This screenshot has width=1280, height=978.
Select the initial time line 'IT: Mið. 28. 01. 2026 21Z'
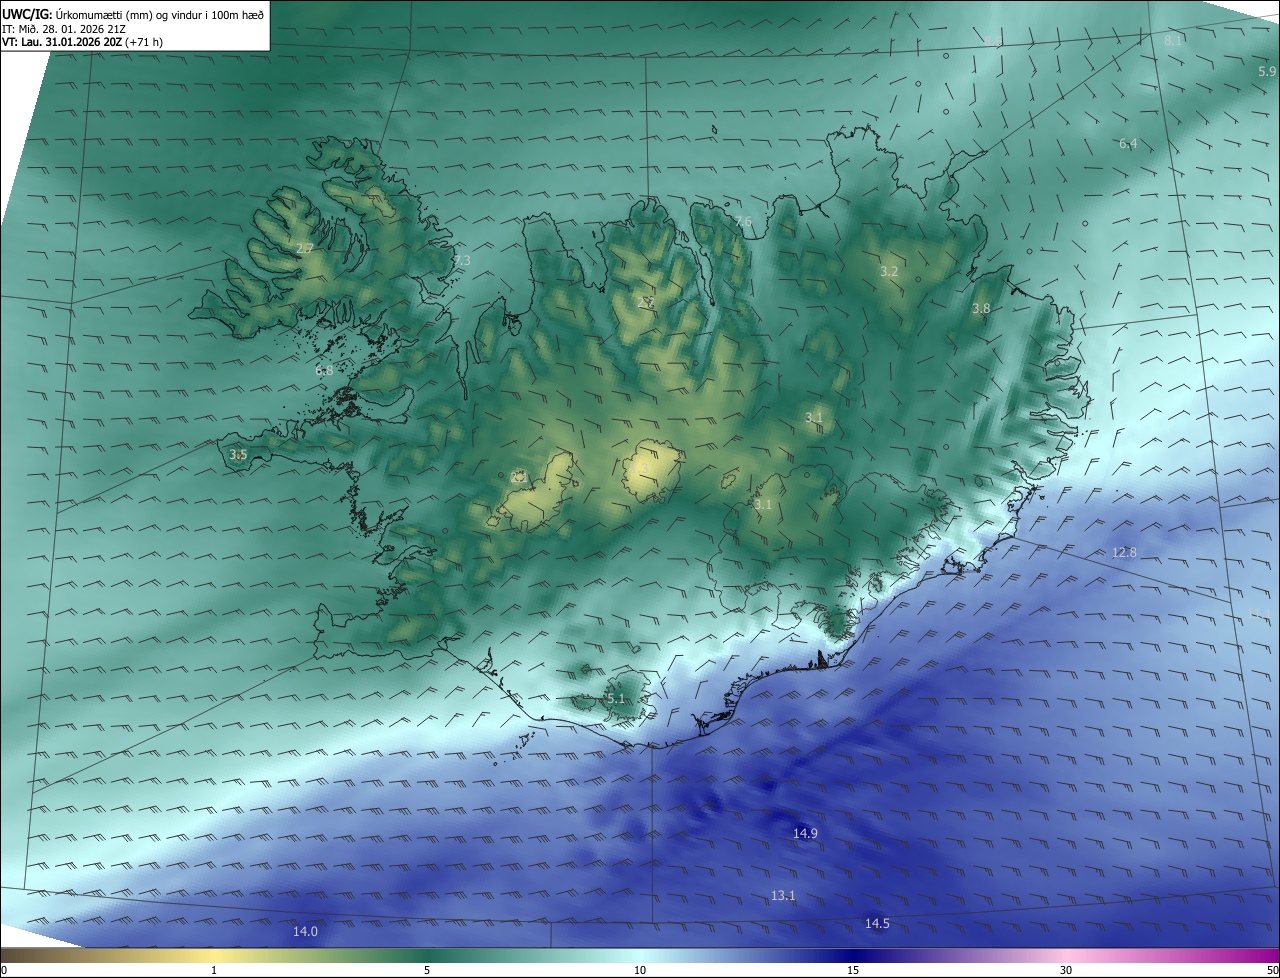click(x=64, y=28)
